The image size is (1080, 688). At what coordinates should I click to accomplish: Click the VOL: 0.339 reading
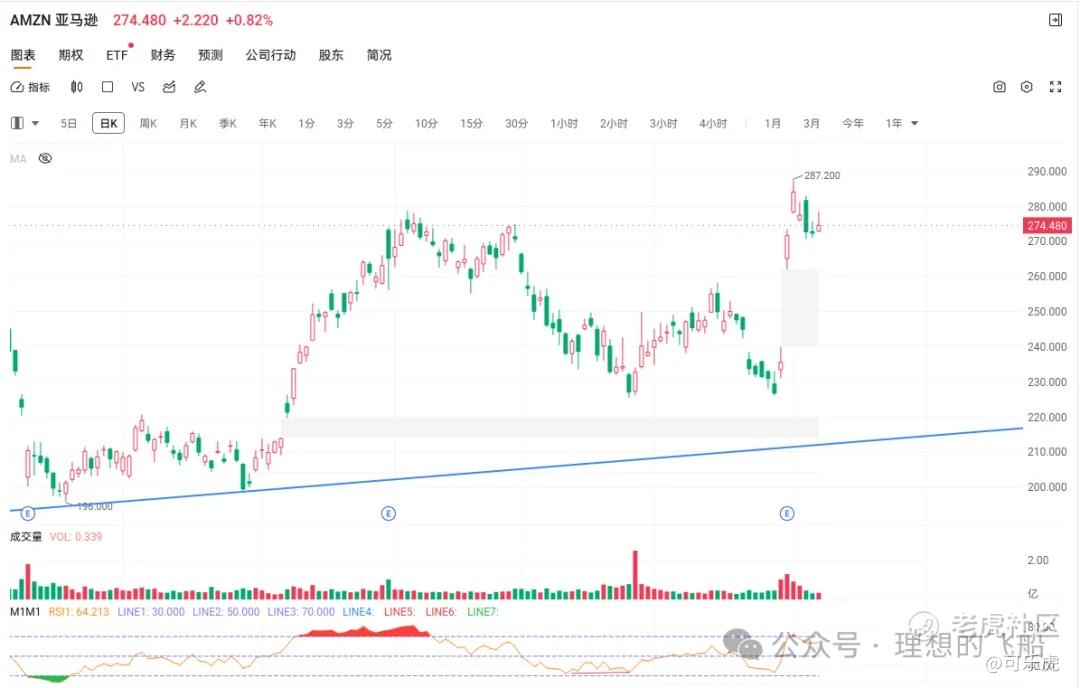pyautogui.click(x=76, y=536)
